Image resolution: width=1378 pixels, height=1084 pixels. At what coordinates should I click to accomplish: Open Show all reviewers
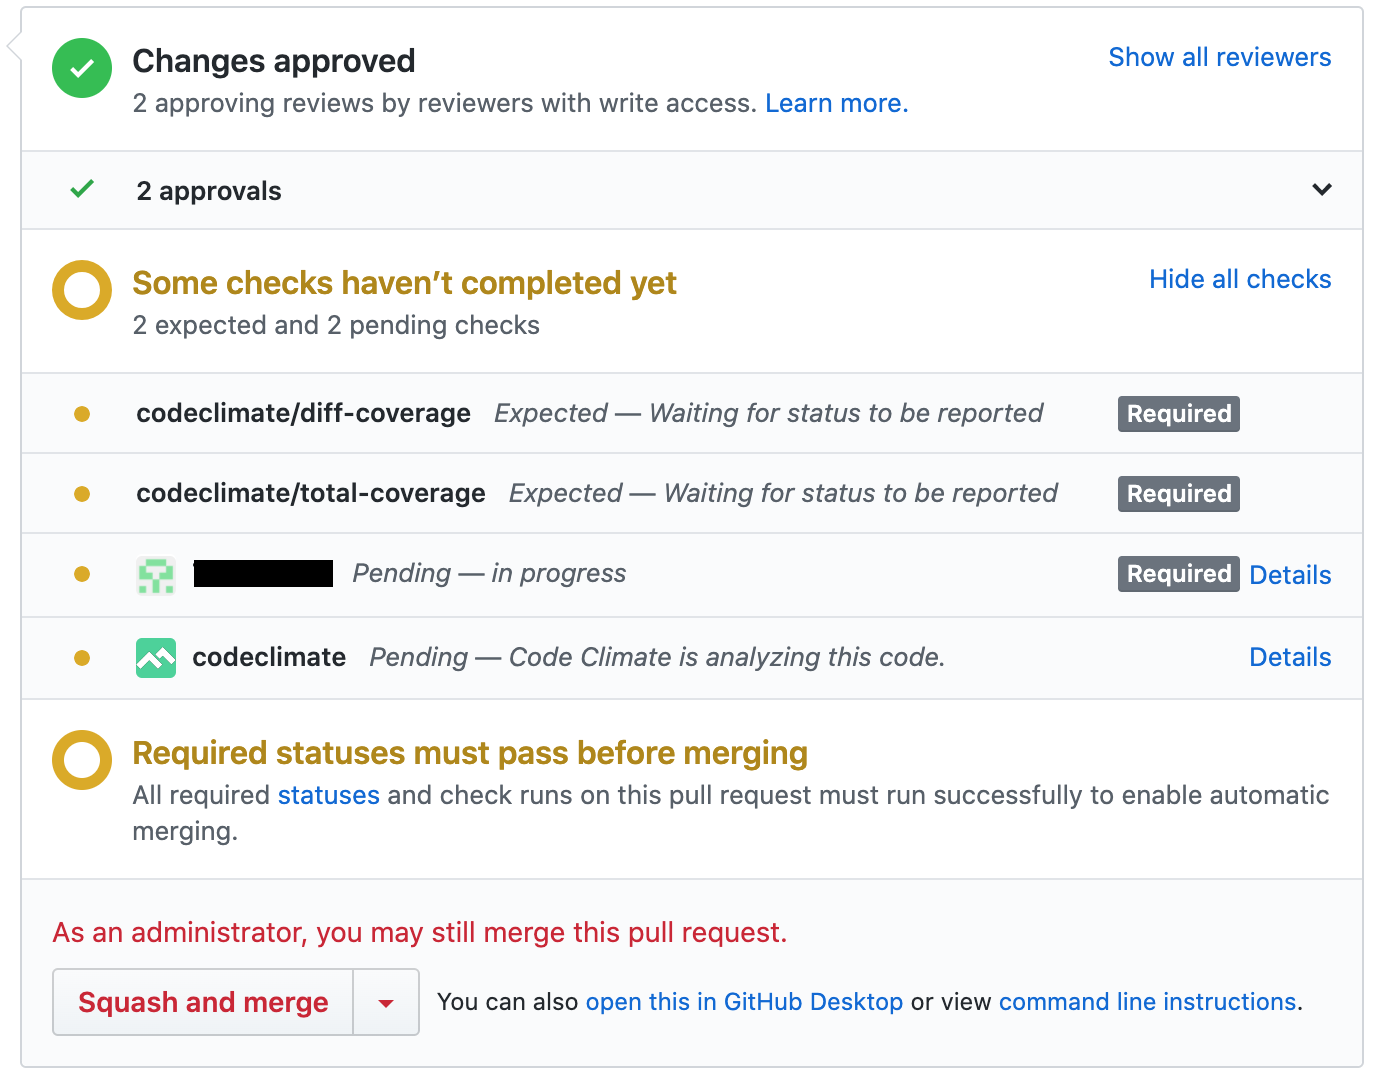1219,57
